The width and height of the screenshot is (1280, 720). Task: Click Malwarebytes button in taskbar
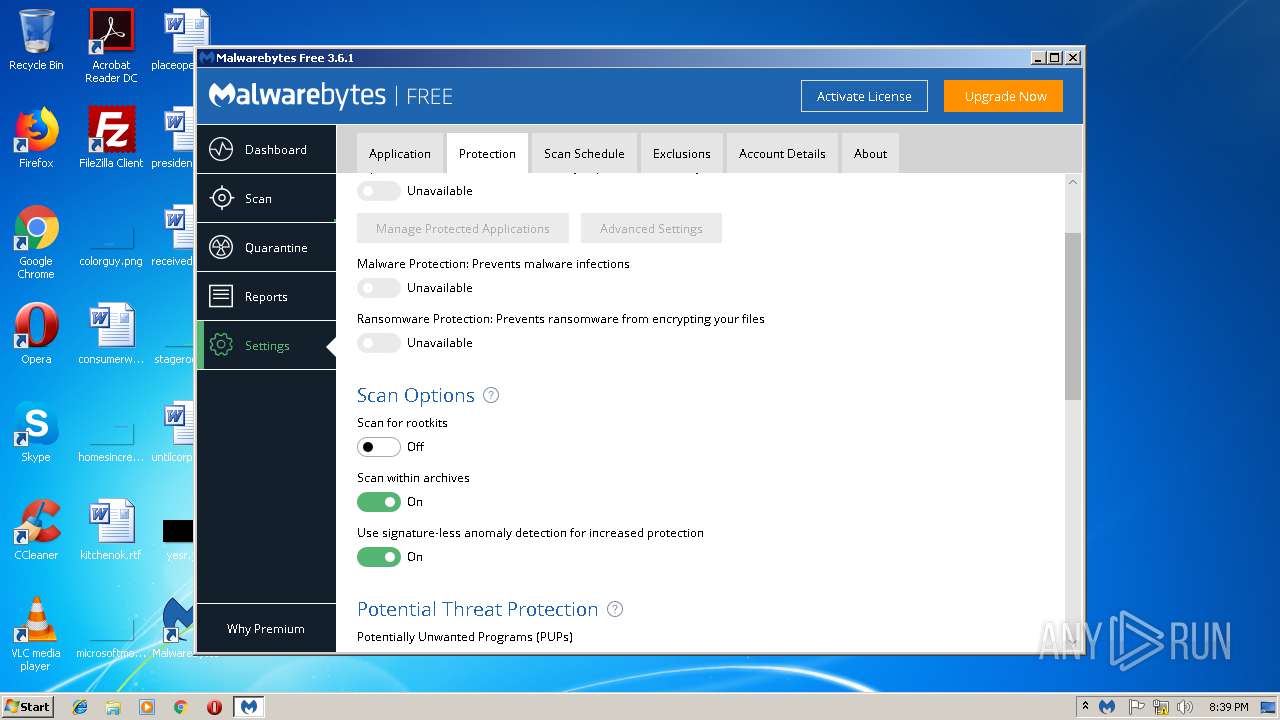[x=248, y=707]
